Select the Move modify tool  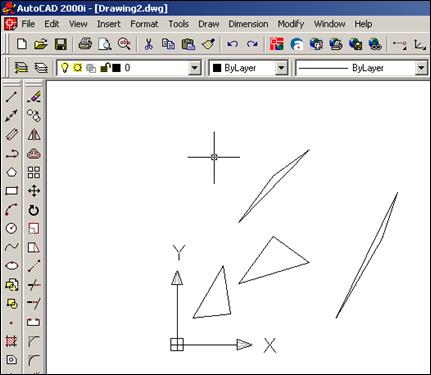pos(34,191)
